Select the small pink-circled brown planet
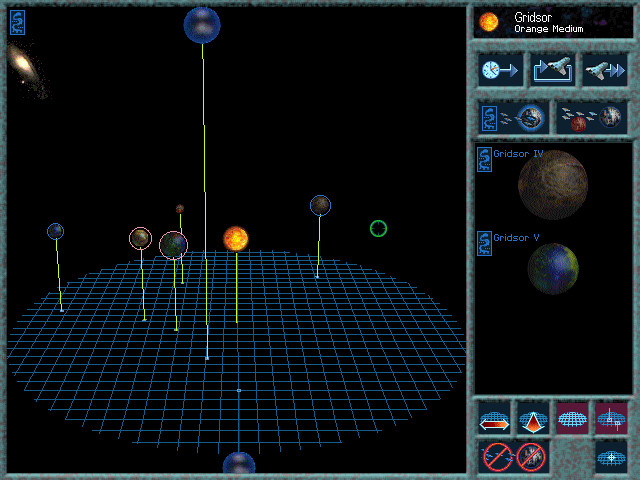 [x=140, y=238]
